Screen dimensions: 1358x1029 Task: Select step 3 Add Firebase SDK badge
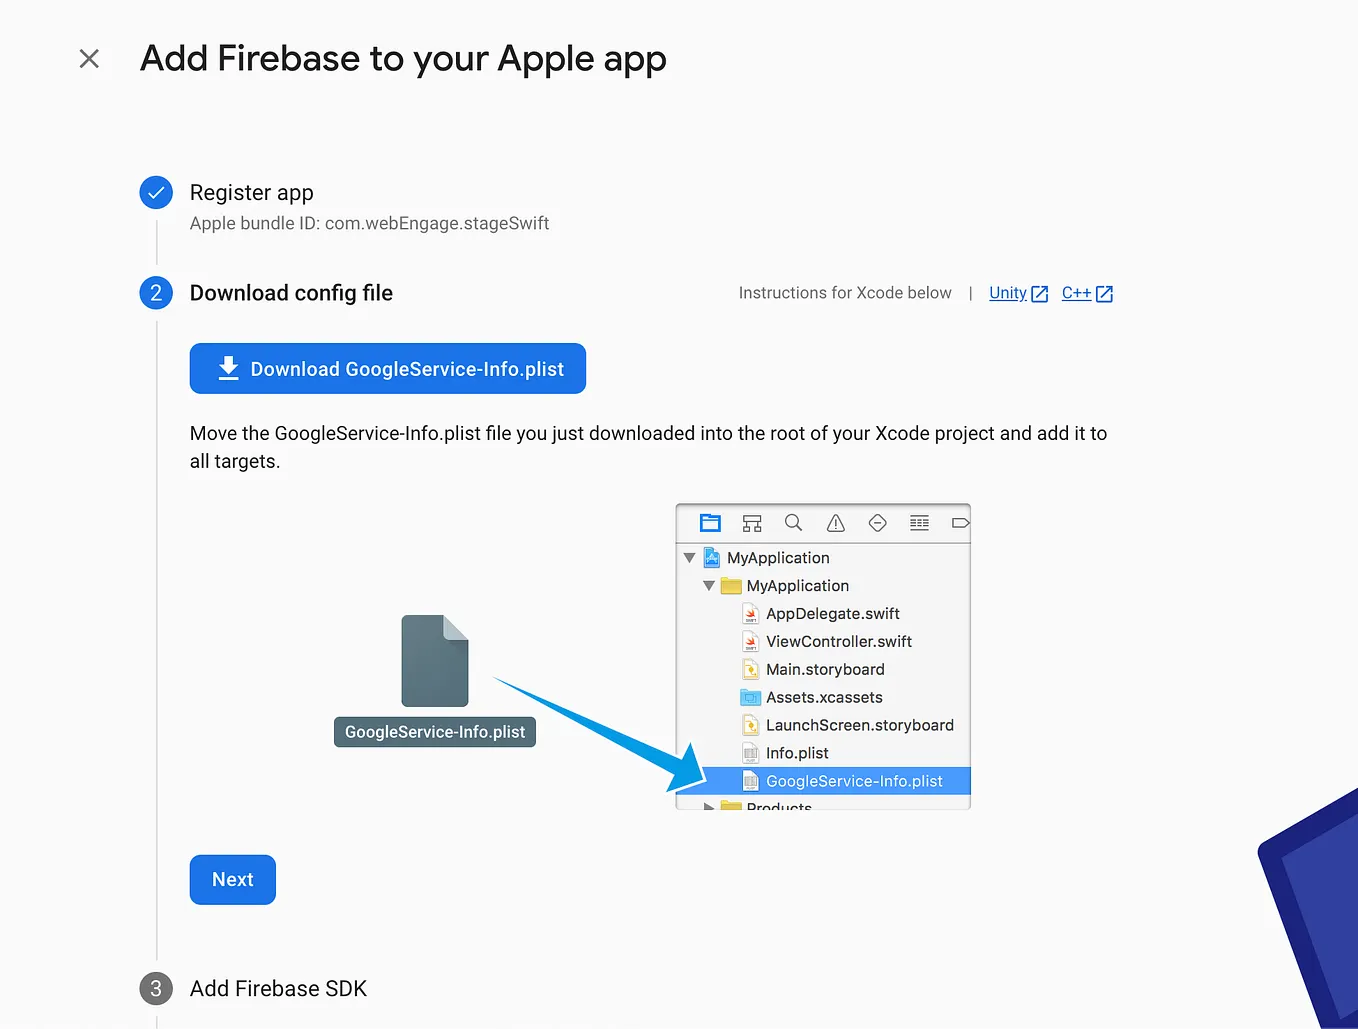[156, 989]
